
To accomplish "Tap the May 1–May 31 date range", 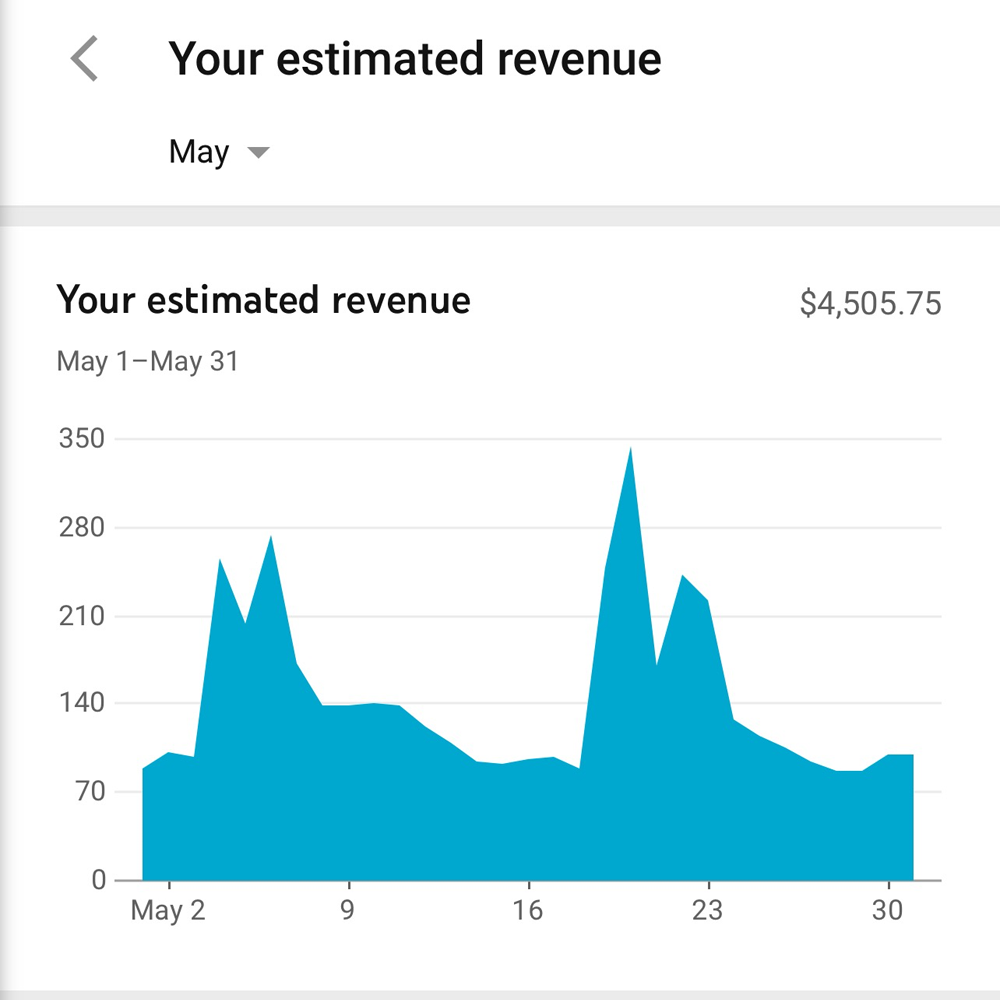I will (148, 361).
